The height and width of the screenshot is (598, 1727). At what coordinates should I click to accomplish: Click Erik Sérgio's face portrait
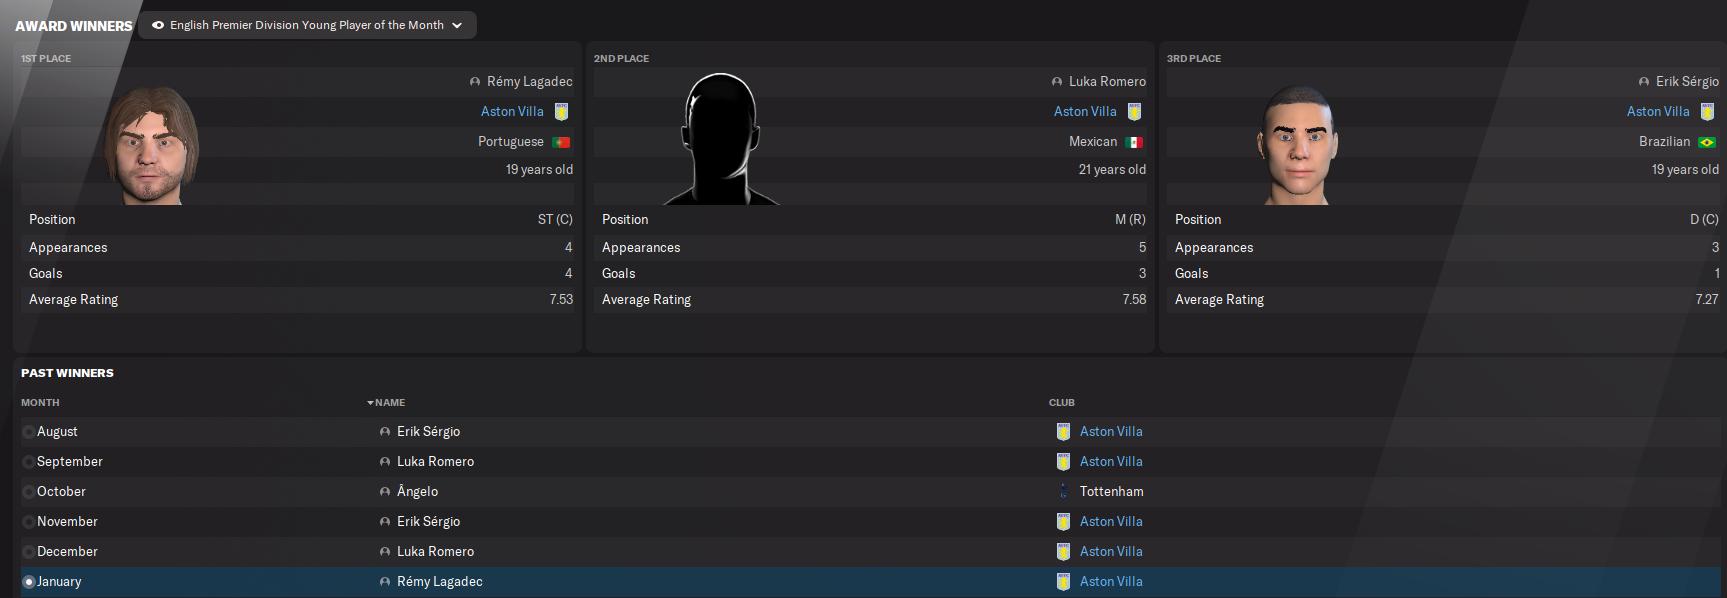[x=1297, y=146]
